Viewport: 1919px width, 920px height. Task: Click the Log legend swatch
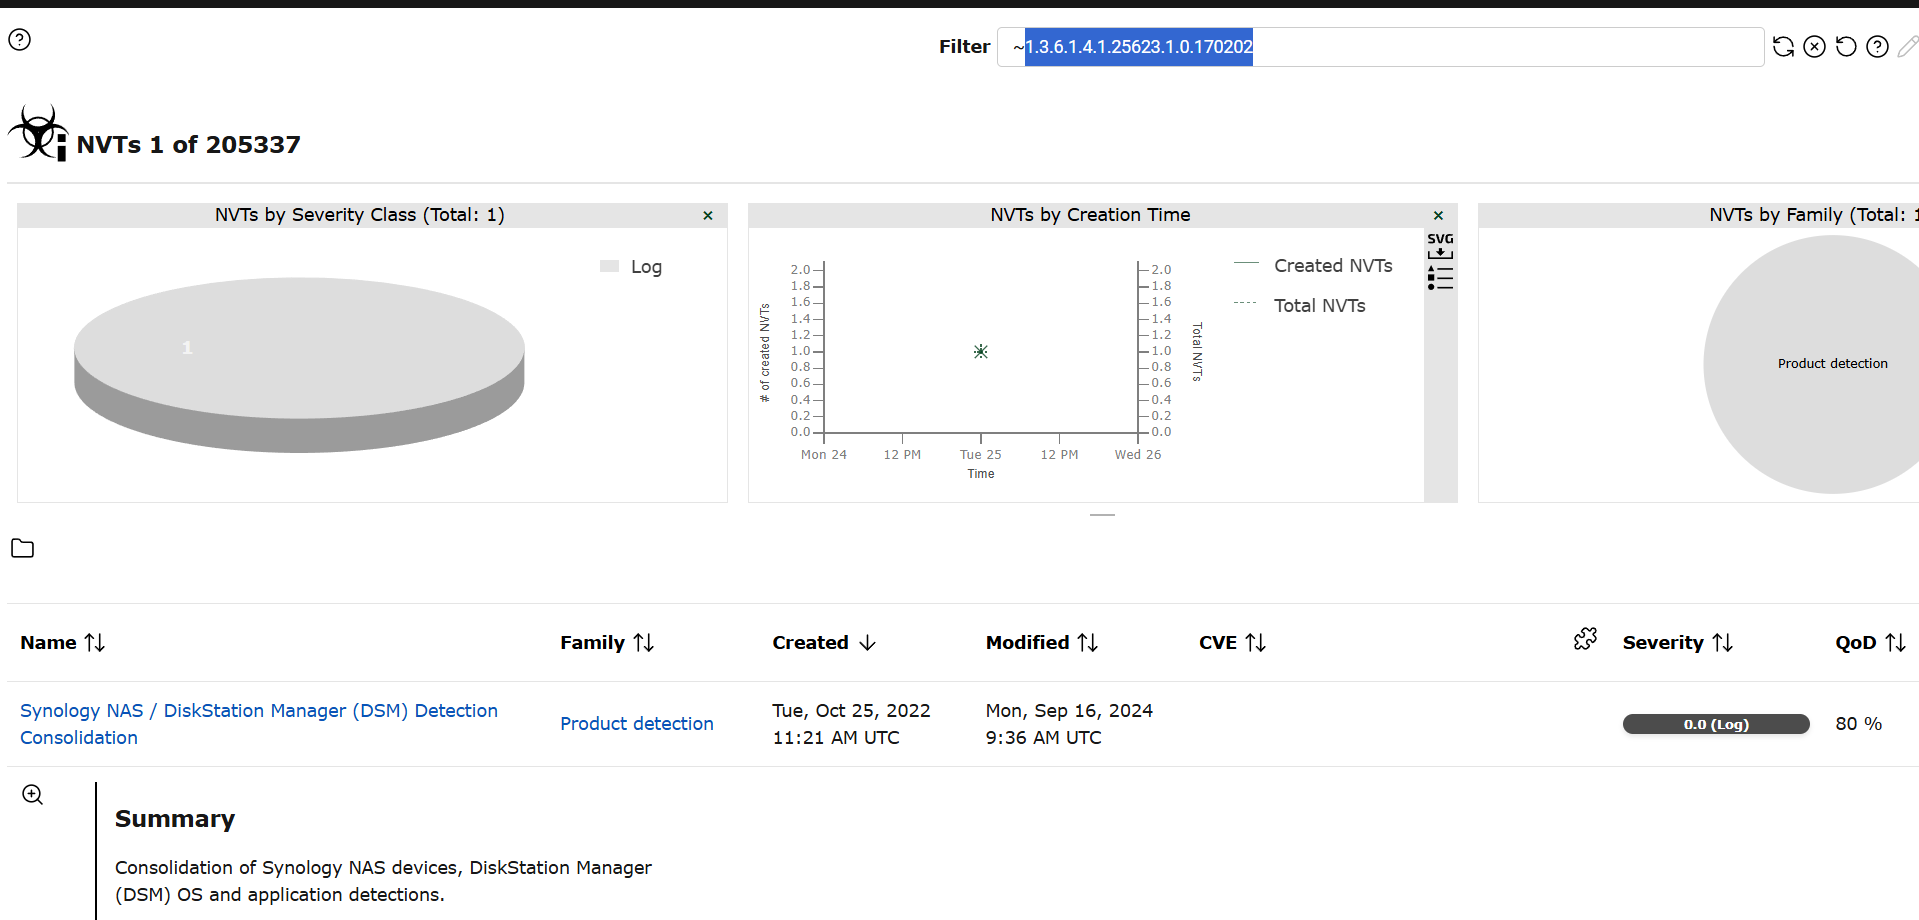click(x=609, y=266)
